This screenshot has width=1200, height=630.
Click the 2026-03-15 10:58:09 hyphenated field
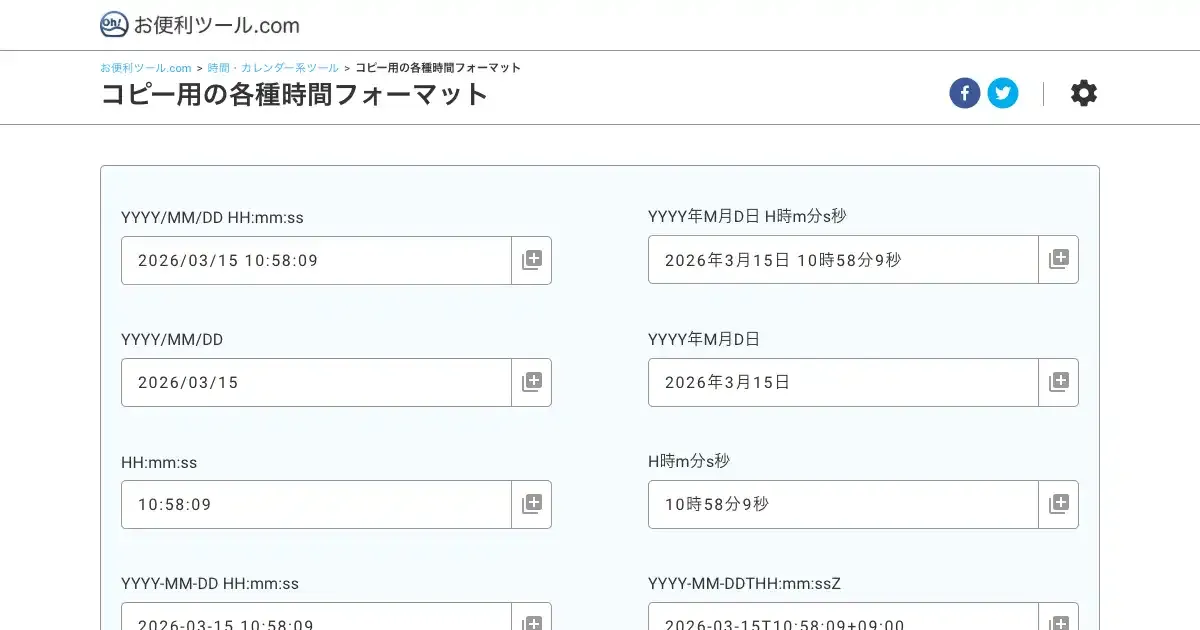[x=316, y=618]
